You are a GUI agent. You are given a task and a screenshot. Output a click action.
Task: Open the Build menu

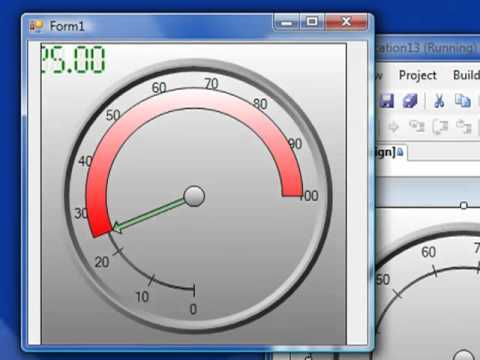point(466,75)
